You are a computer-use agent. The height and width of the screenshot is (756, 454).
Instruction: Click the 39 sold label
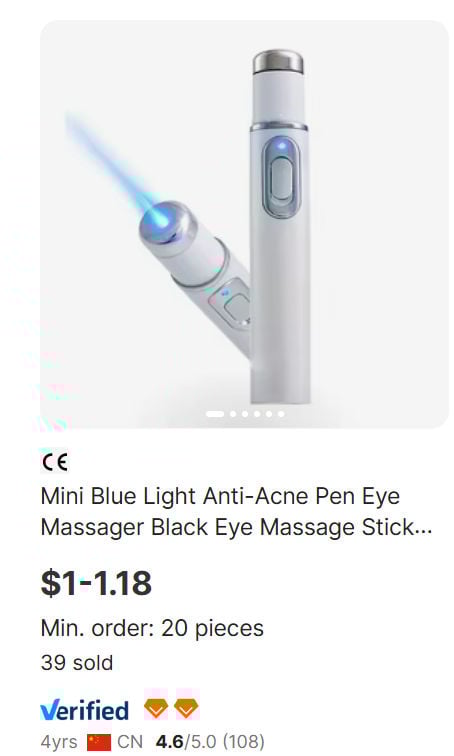pyautogui.click(x=77, y=663)
